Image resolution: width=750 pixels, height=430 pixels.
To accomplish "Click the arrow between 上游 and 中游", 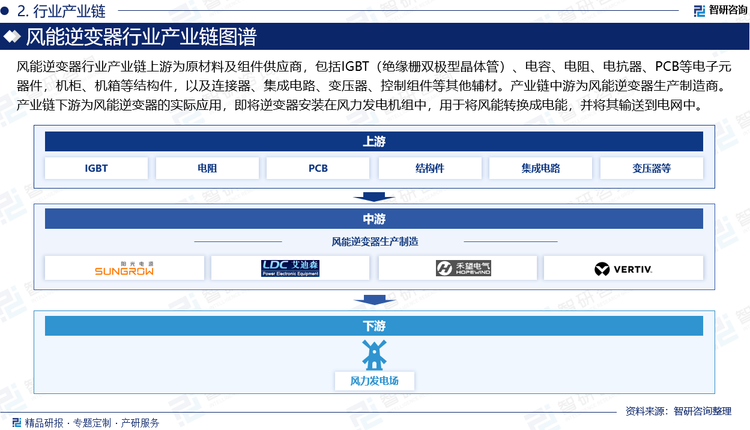I will coord(374,197).
